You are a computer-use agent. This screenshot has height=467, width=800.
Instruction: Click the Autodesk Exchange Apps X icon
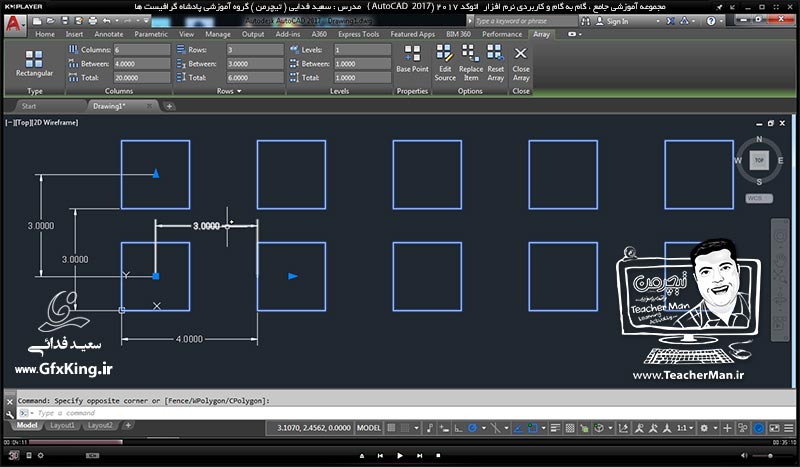tap(670, 21)
